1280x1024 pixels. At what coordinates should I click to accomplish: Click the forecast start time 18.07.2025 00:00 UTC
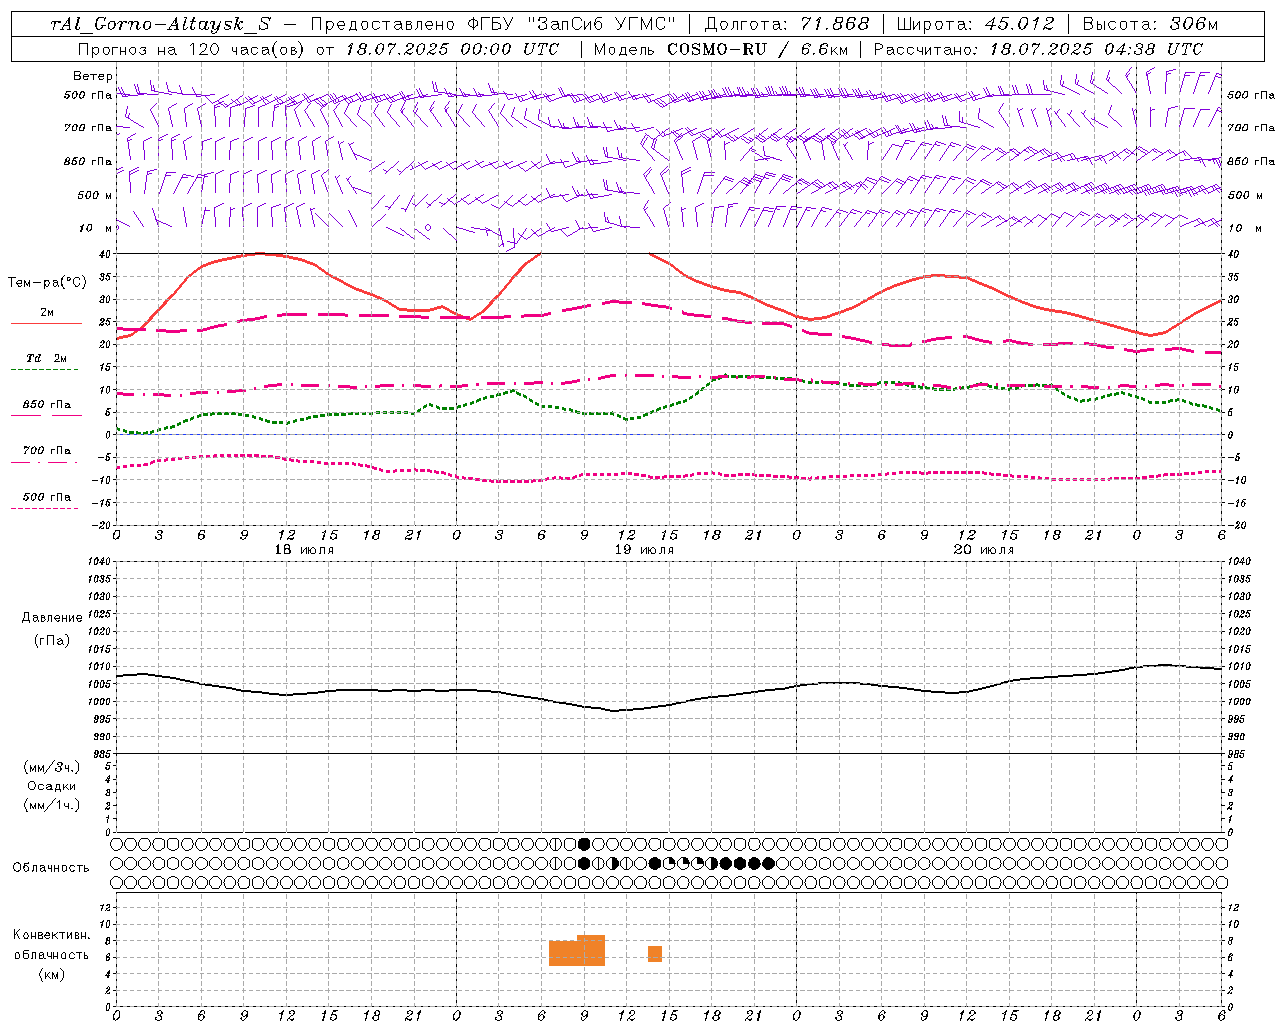(452, 49)
